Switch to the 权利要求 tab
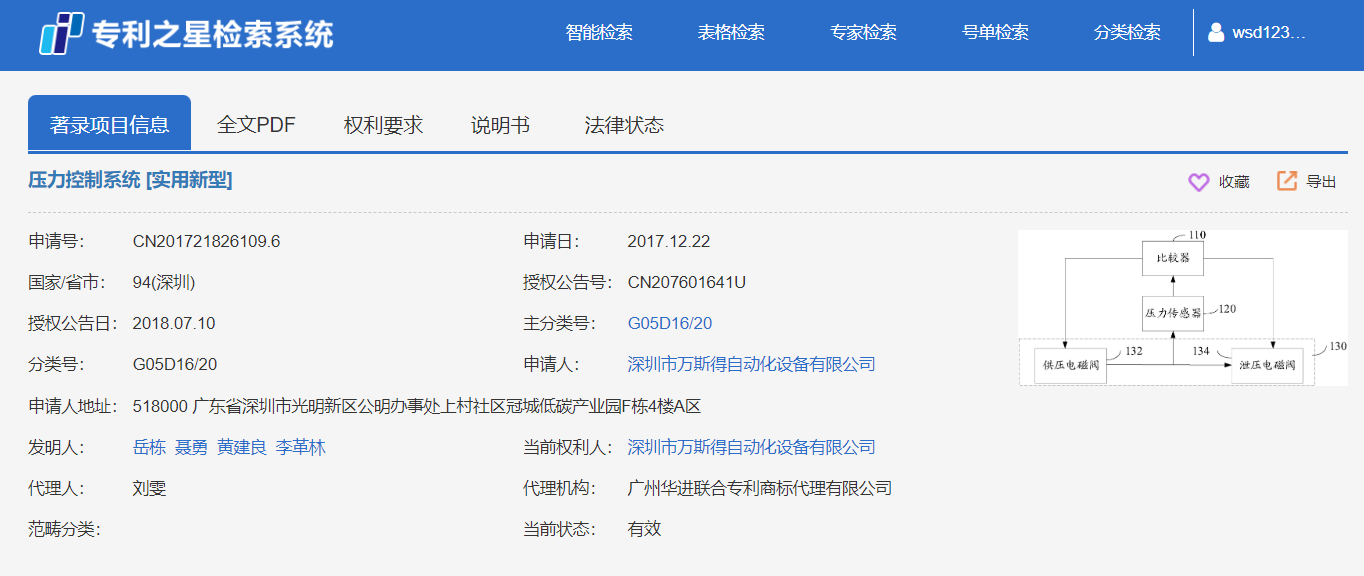The height and width of the screenshot is (576, 1364). (x=384, y=125)
